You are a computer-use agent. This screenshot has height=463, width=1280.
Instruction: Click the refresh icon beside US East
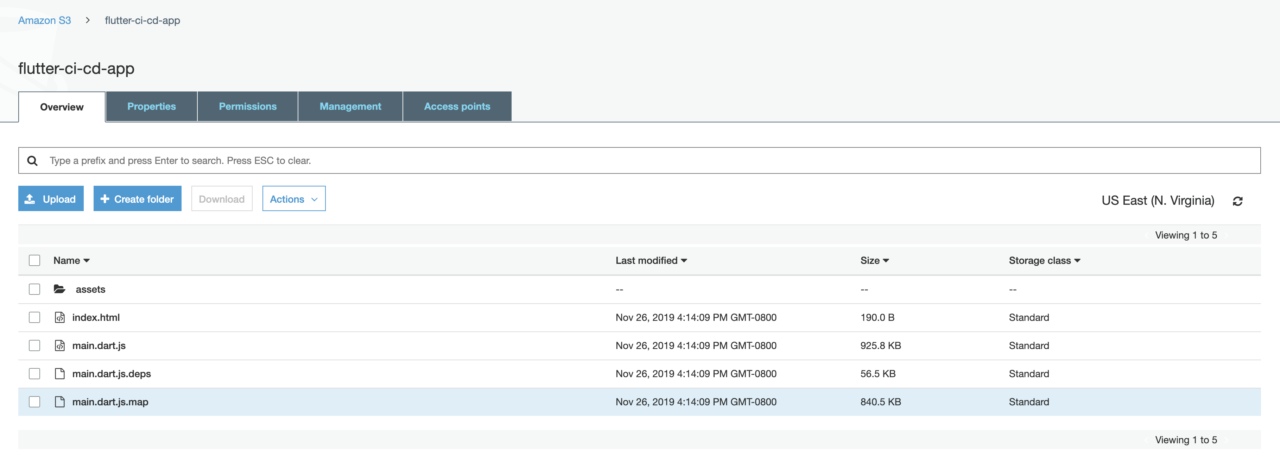point(1237,201)
